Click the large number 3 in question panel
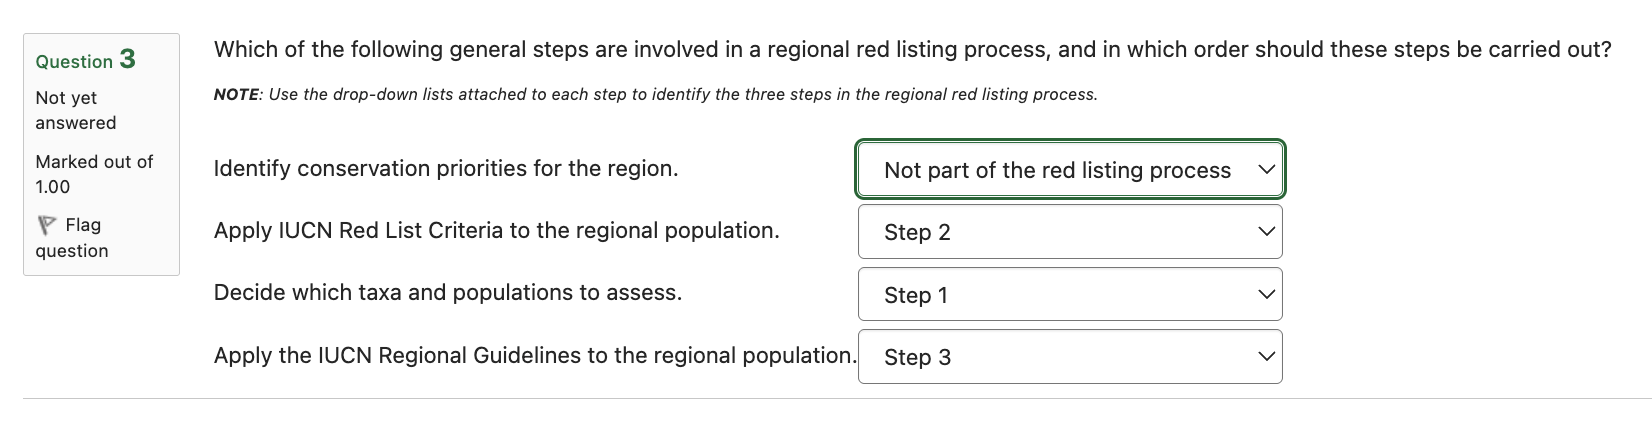Screen dimensions: 1652x426 click(x=127, y=59)
